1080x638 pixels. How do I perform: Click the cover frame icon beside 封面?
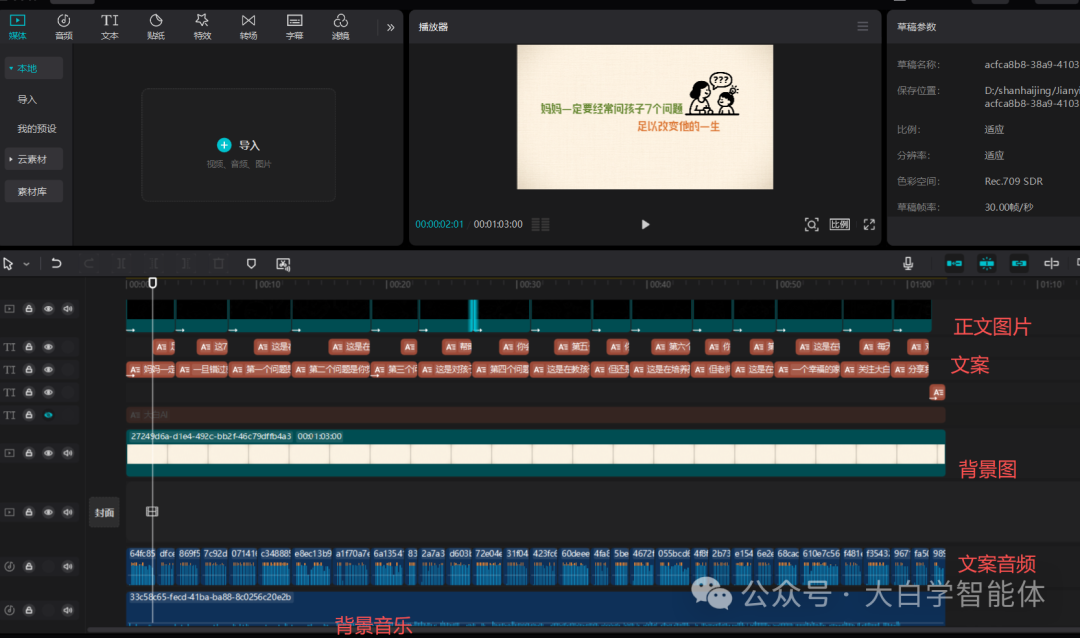coord(152,511)
